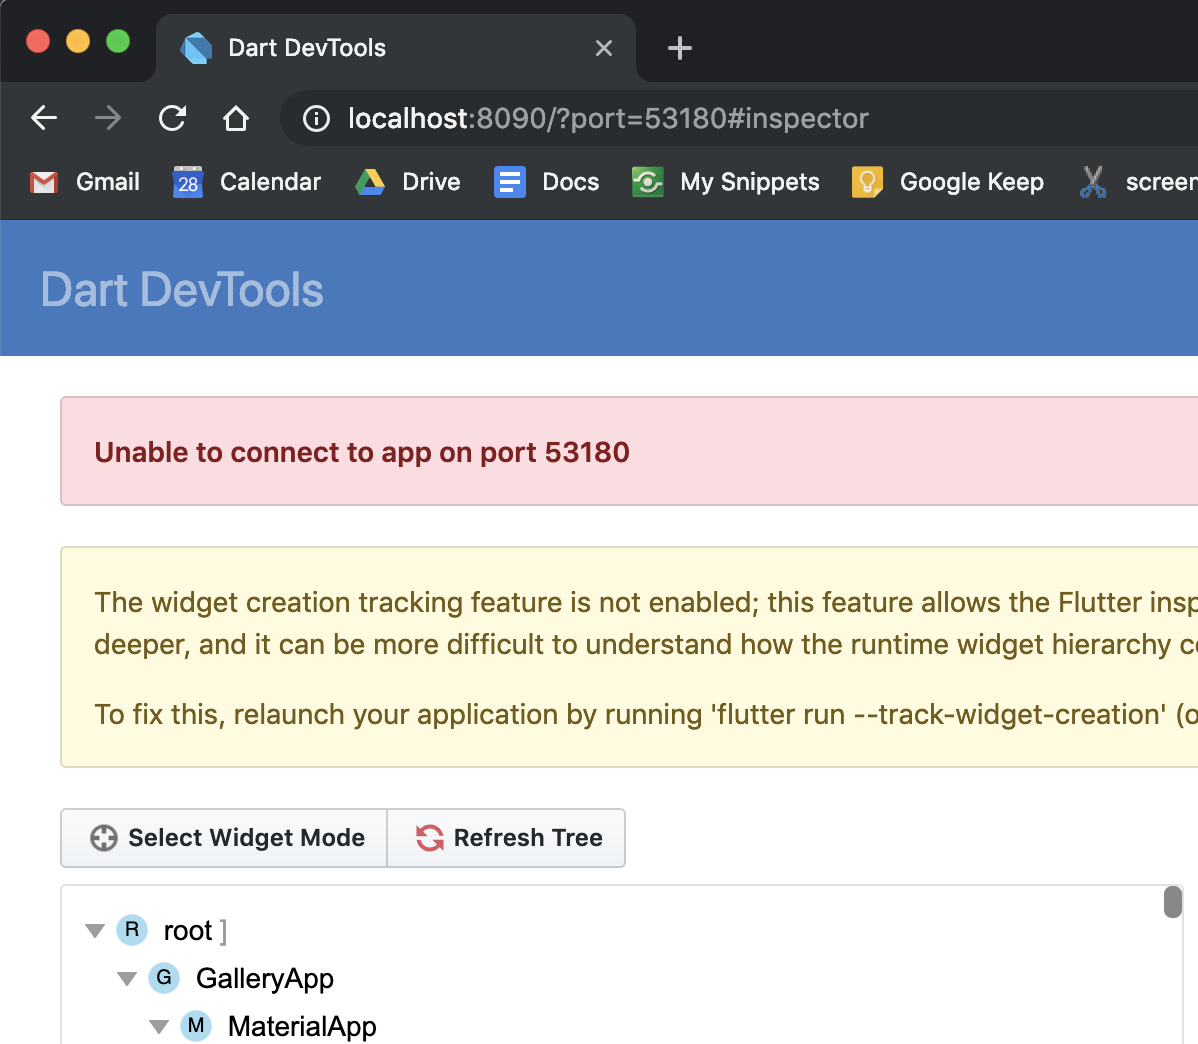This screenshot has height=1044, width=1198.
Task: Click the browser forward arrow
Action: (108, 118)
